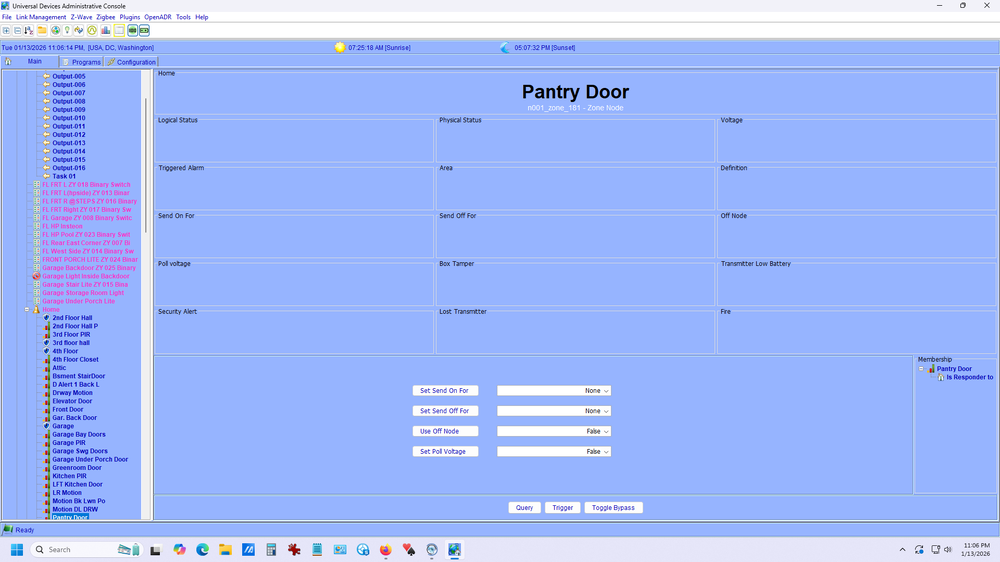Viewport: 1000px width, 562px height.
Task: Click the yellow clock toolbar icon
Action: pos(92,30)
